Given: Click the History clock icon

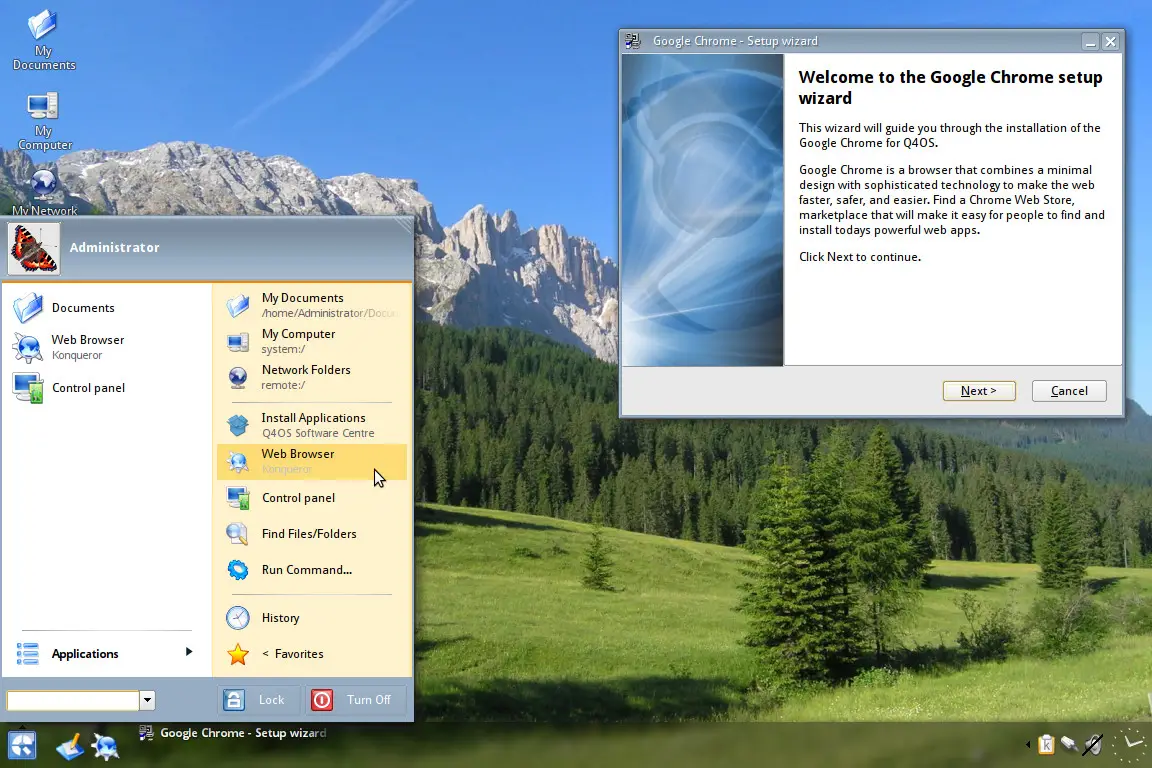Looking at the screenshot, I should tap(238, 618).
